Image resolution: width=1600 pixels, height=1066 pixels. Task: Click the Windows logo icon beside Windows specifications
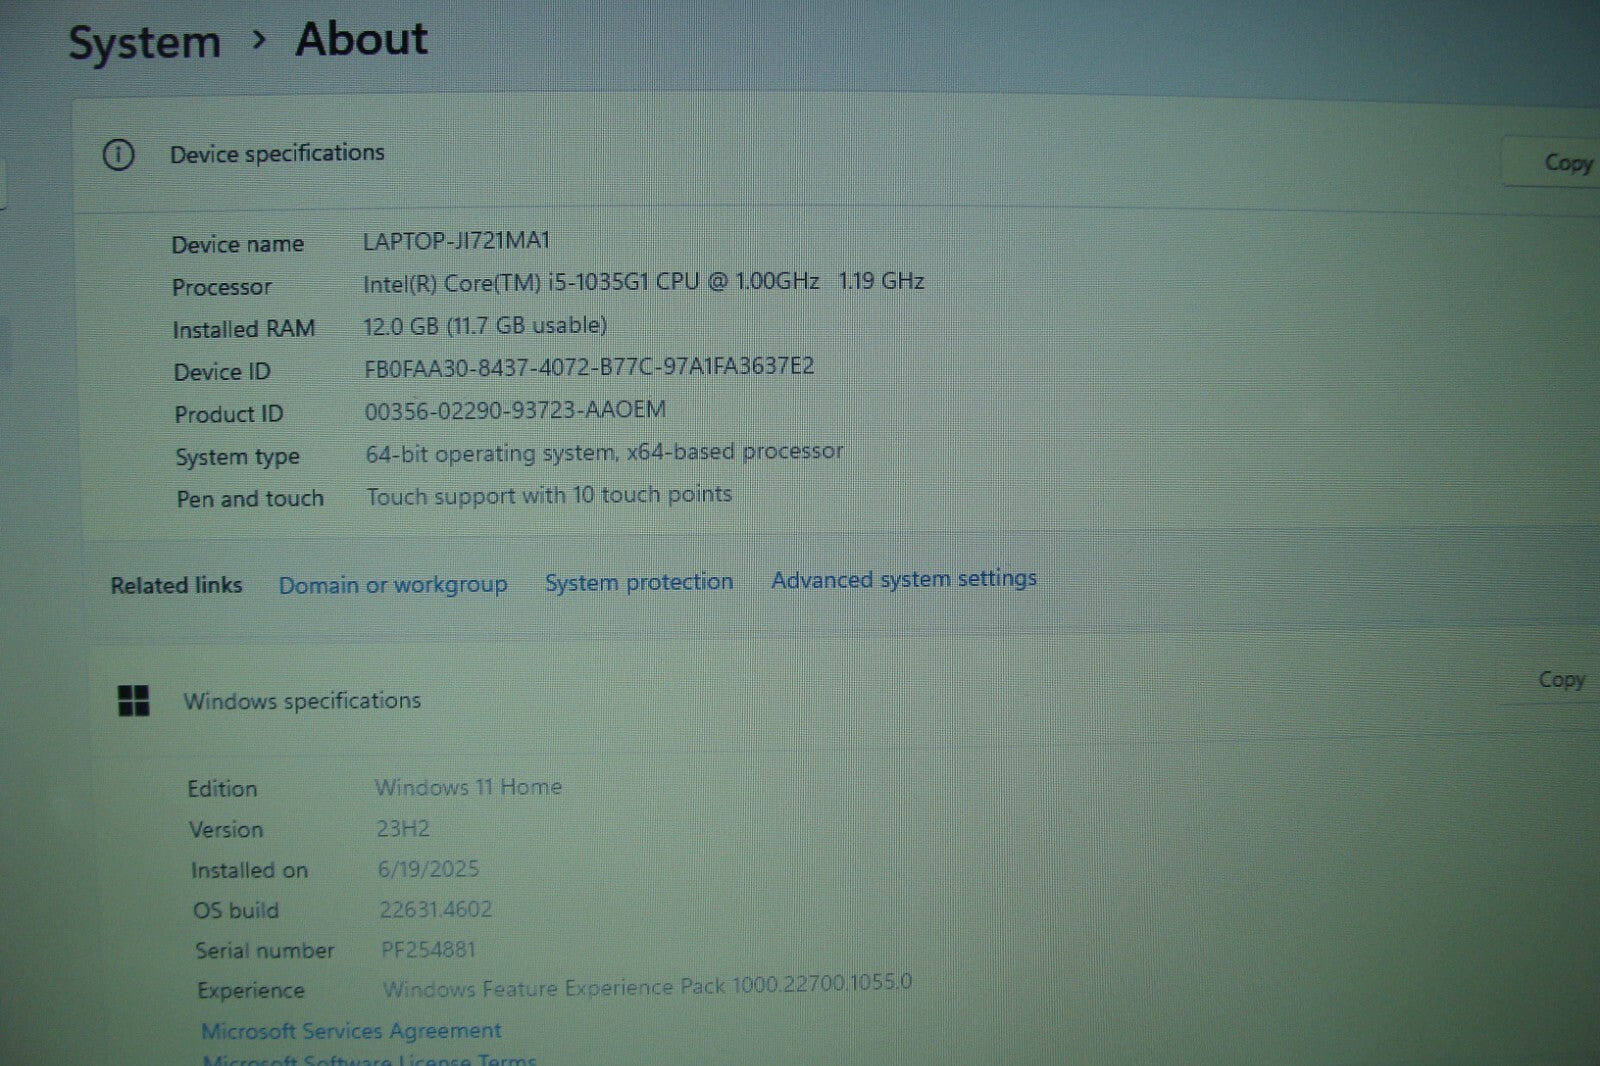133,701
